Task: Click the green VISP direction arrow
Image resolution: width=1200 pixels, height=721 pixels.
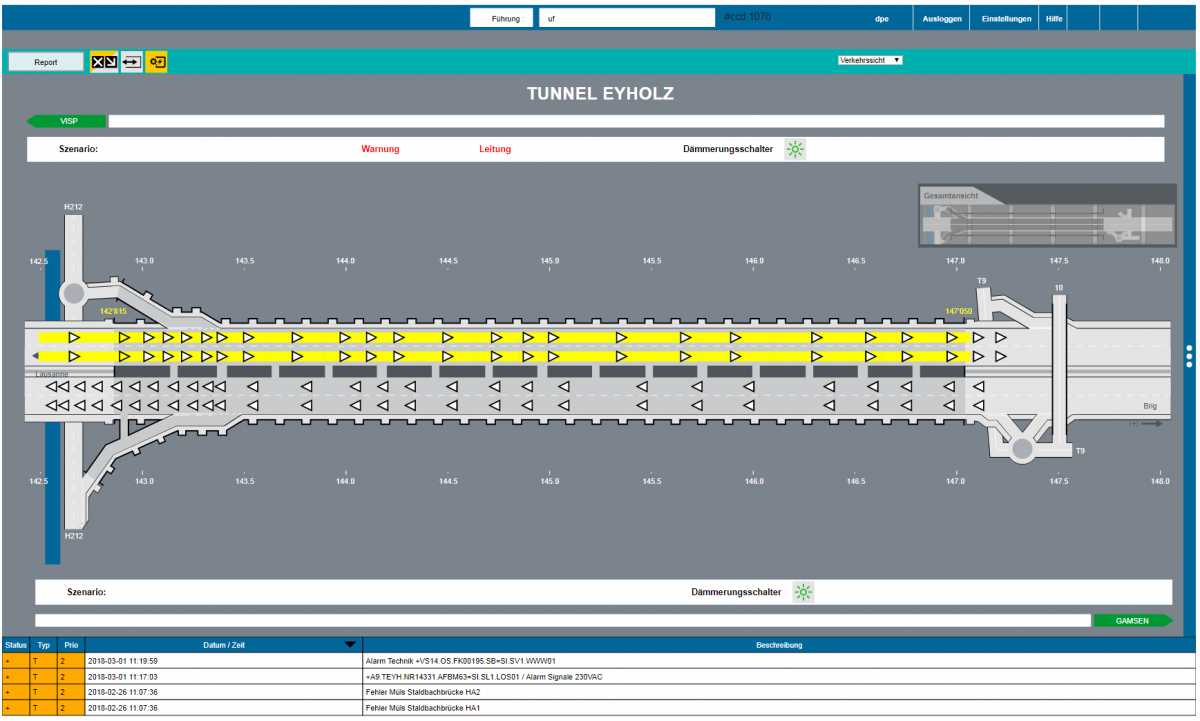Action: (x=67, y=121)
